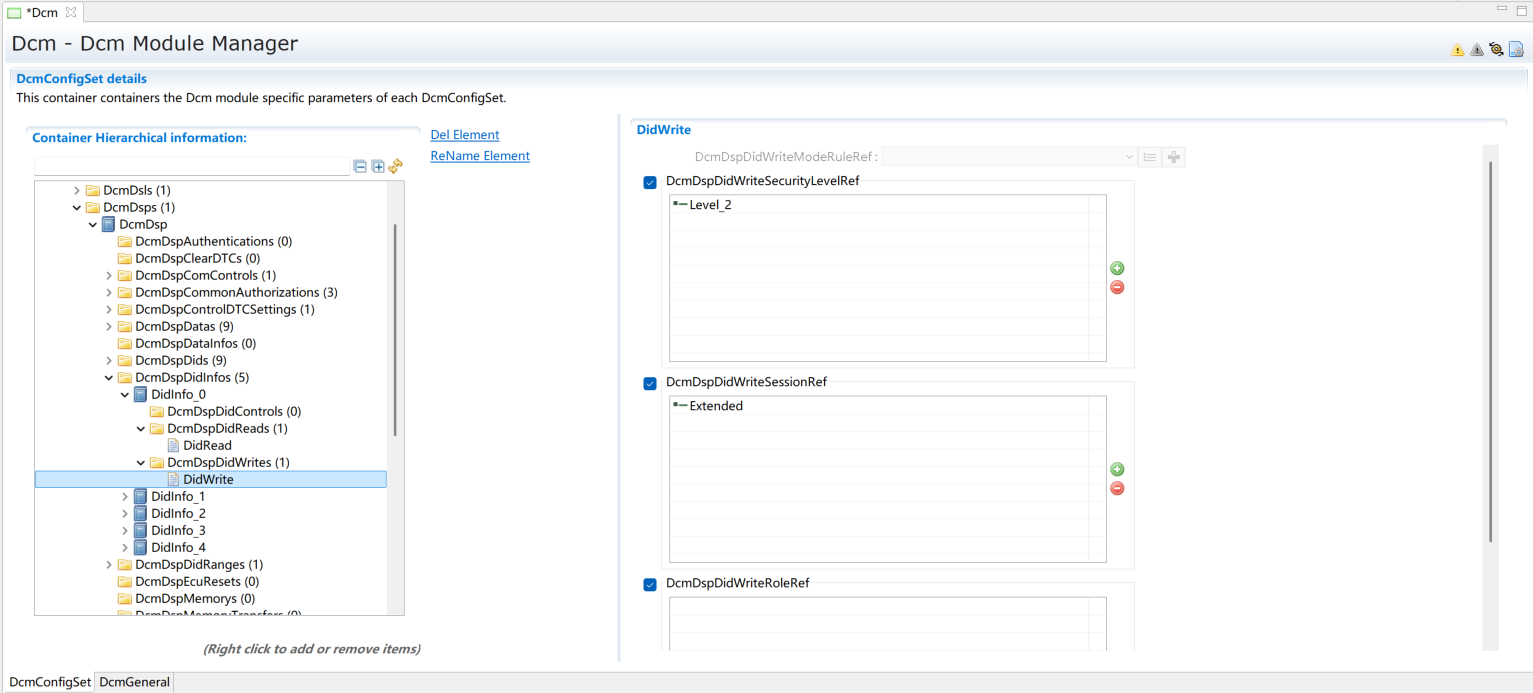The image size is (1533, 693).
Task: Select the DcmConfigSet bottom tab
Action: tap(50, 682)
